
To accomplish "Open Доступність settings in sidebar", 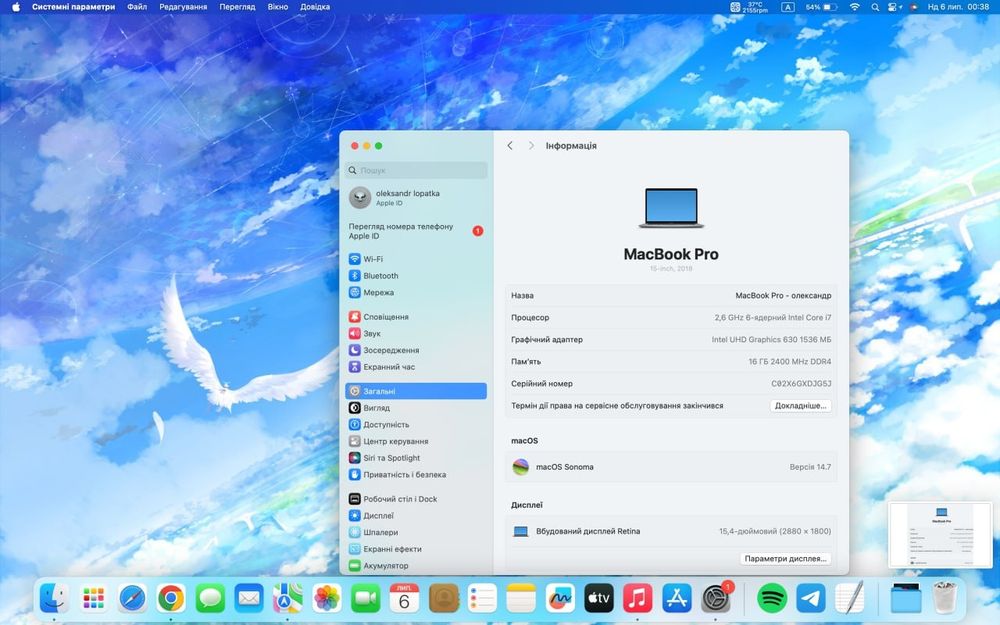I will (x=416, y=424).
